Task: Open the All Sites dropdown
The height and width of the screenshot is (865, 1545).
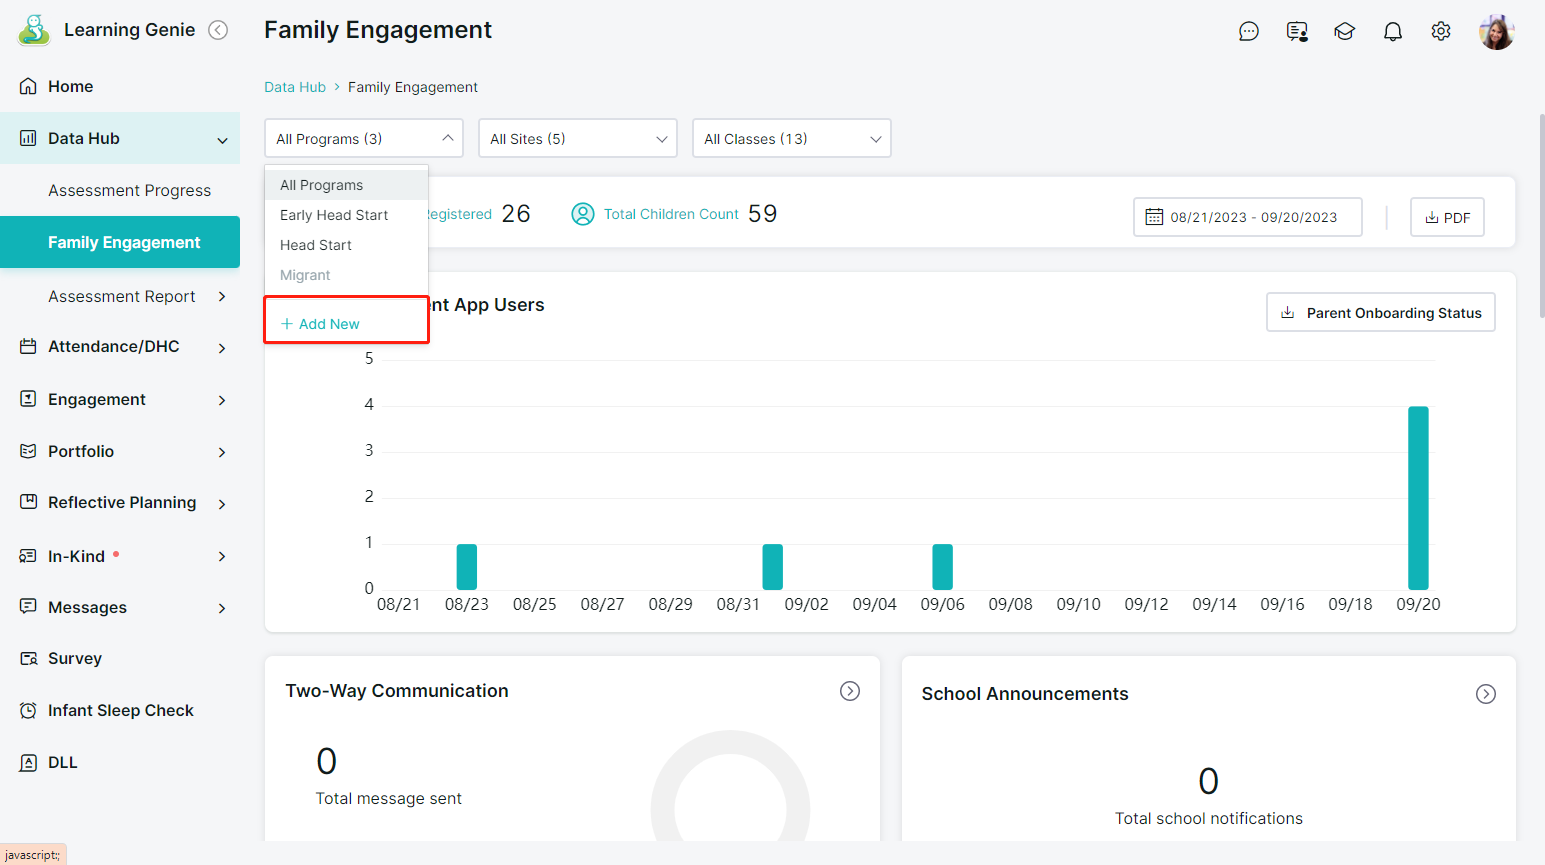Action: (x=577, y=139)
